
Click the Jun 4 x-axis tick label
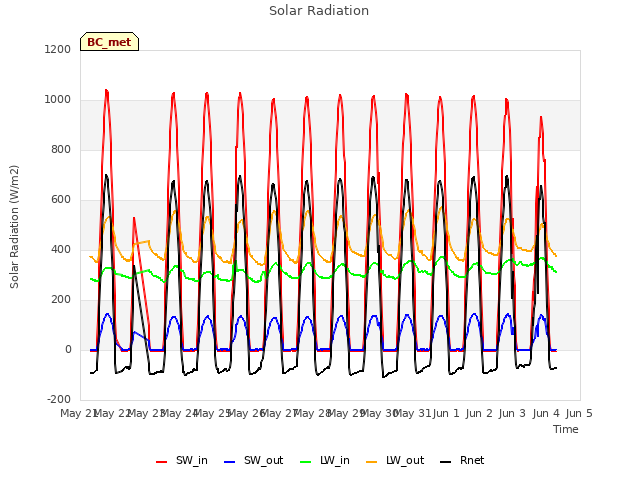coord(546,413)
